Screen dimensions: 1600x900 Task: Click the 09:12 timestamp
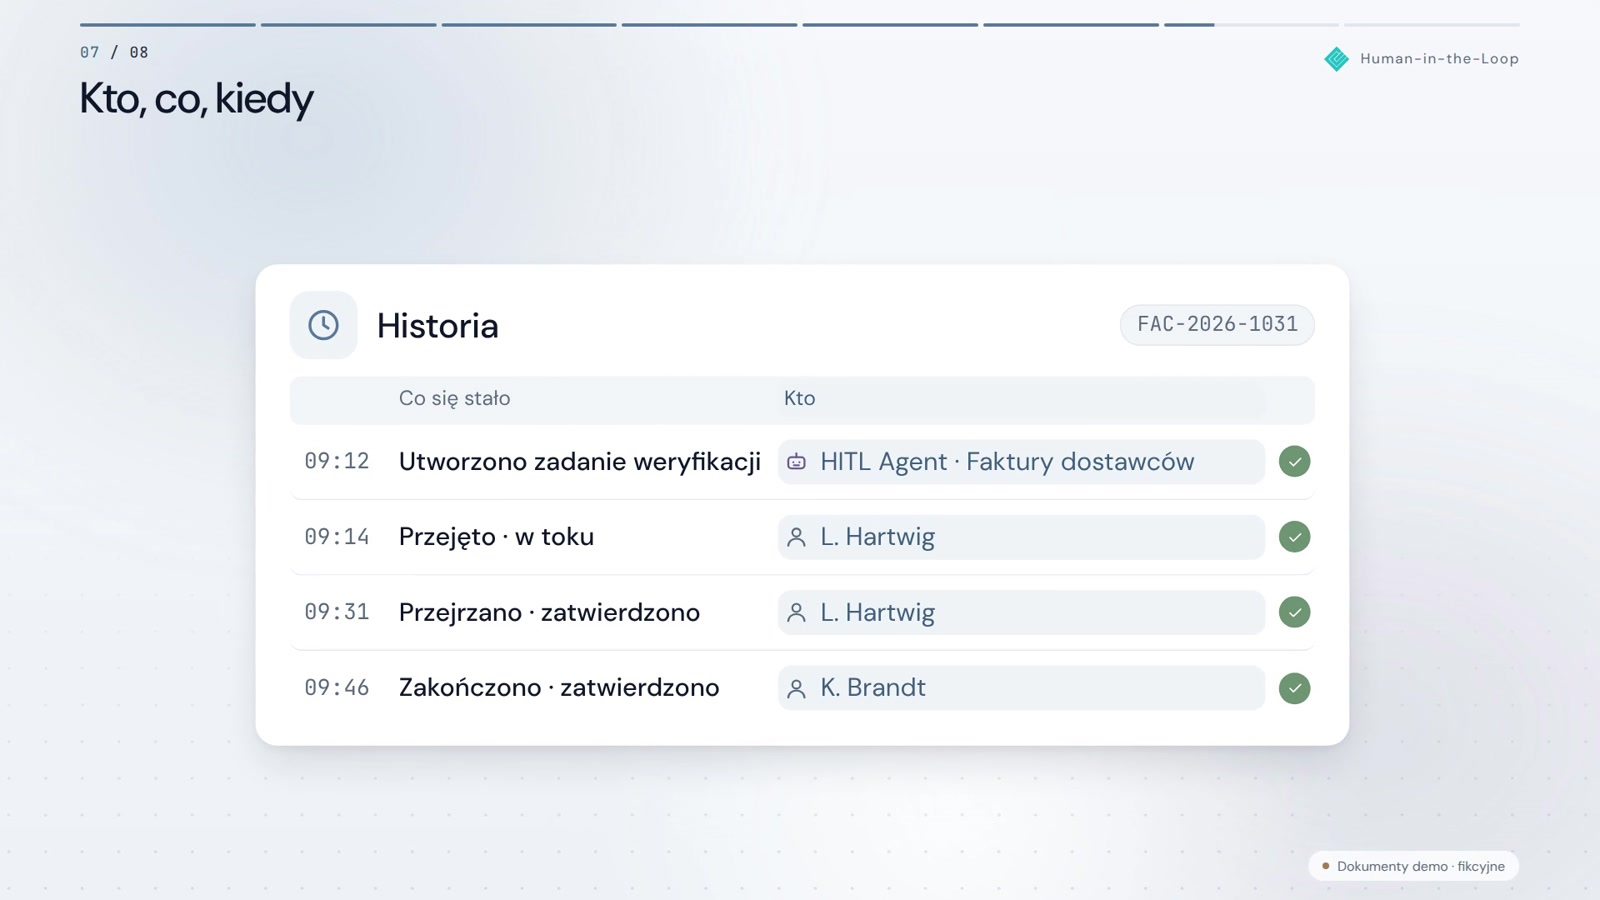[x=337, y=461]
